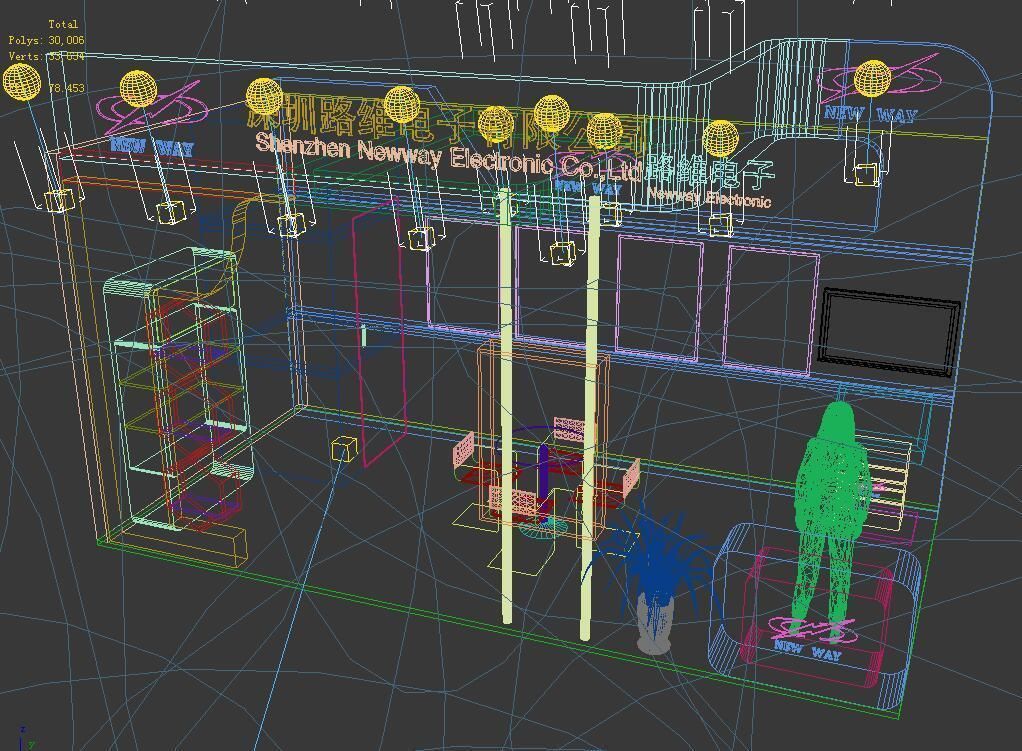
Task: Select the display shelf cabinet on the left
Action: click(x=179, y=388)
